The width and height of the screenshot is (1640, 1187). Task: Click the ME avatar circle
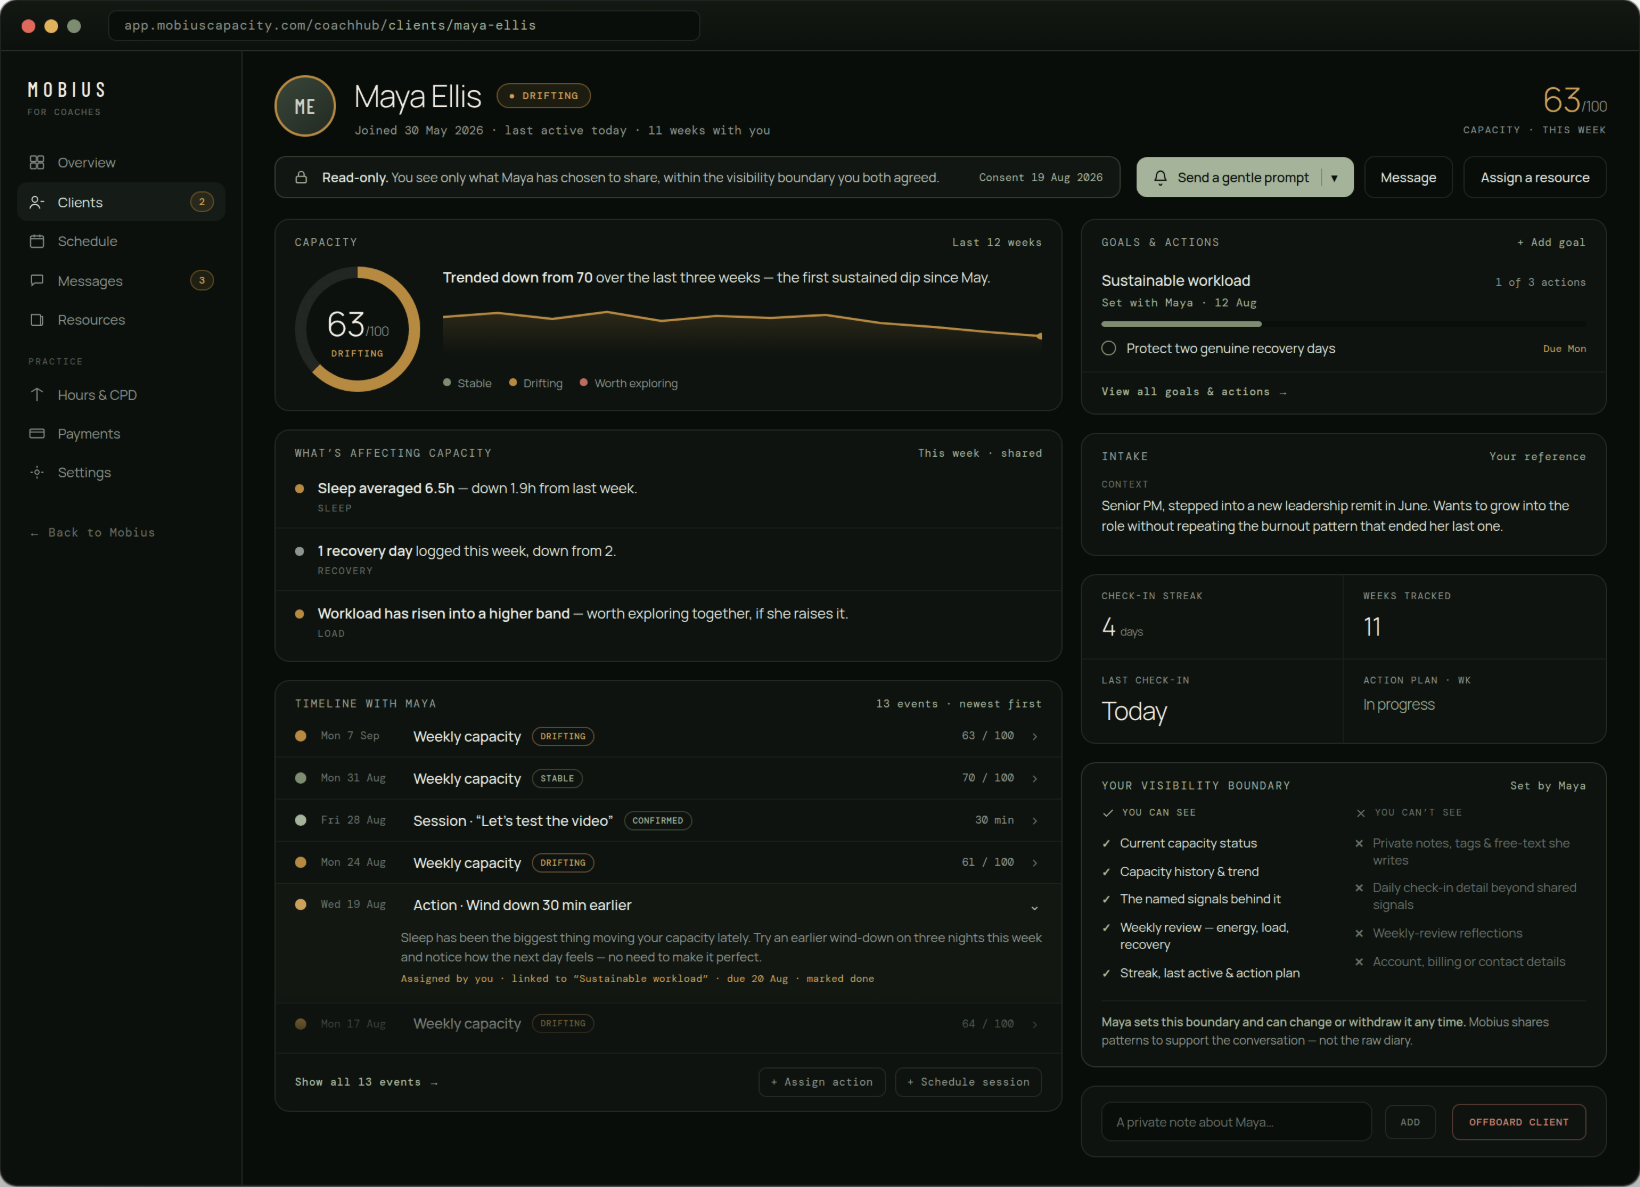[x=305, y=106]
